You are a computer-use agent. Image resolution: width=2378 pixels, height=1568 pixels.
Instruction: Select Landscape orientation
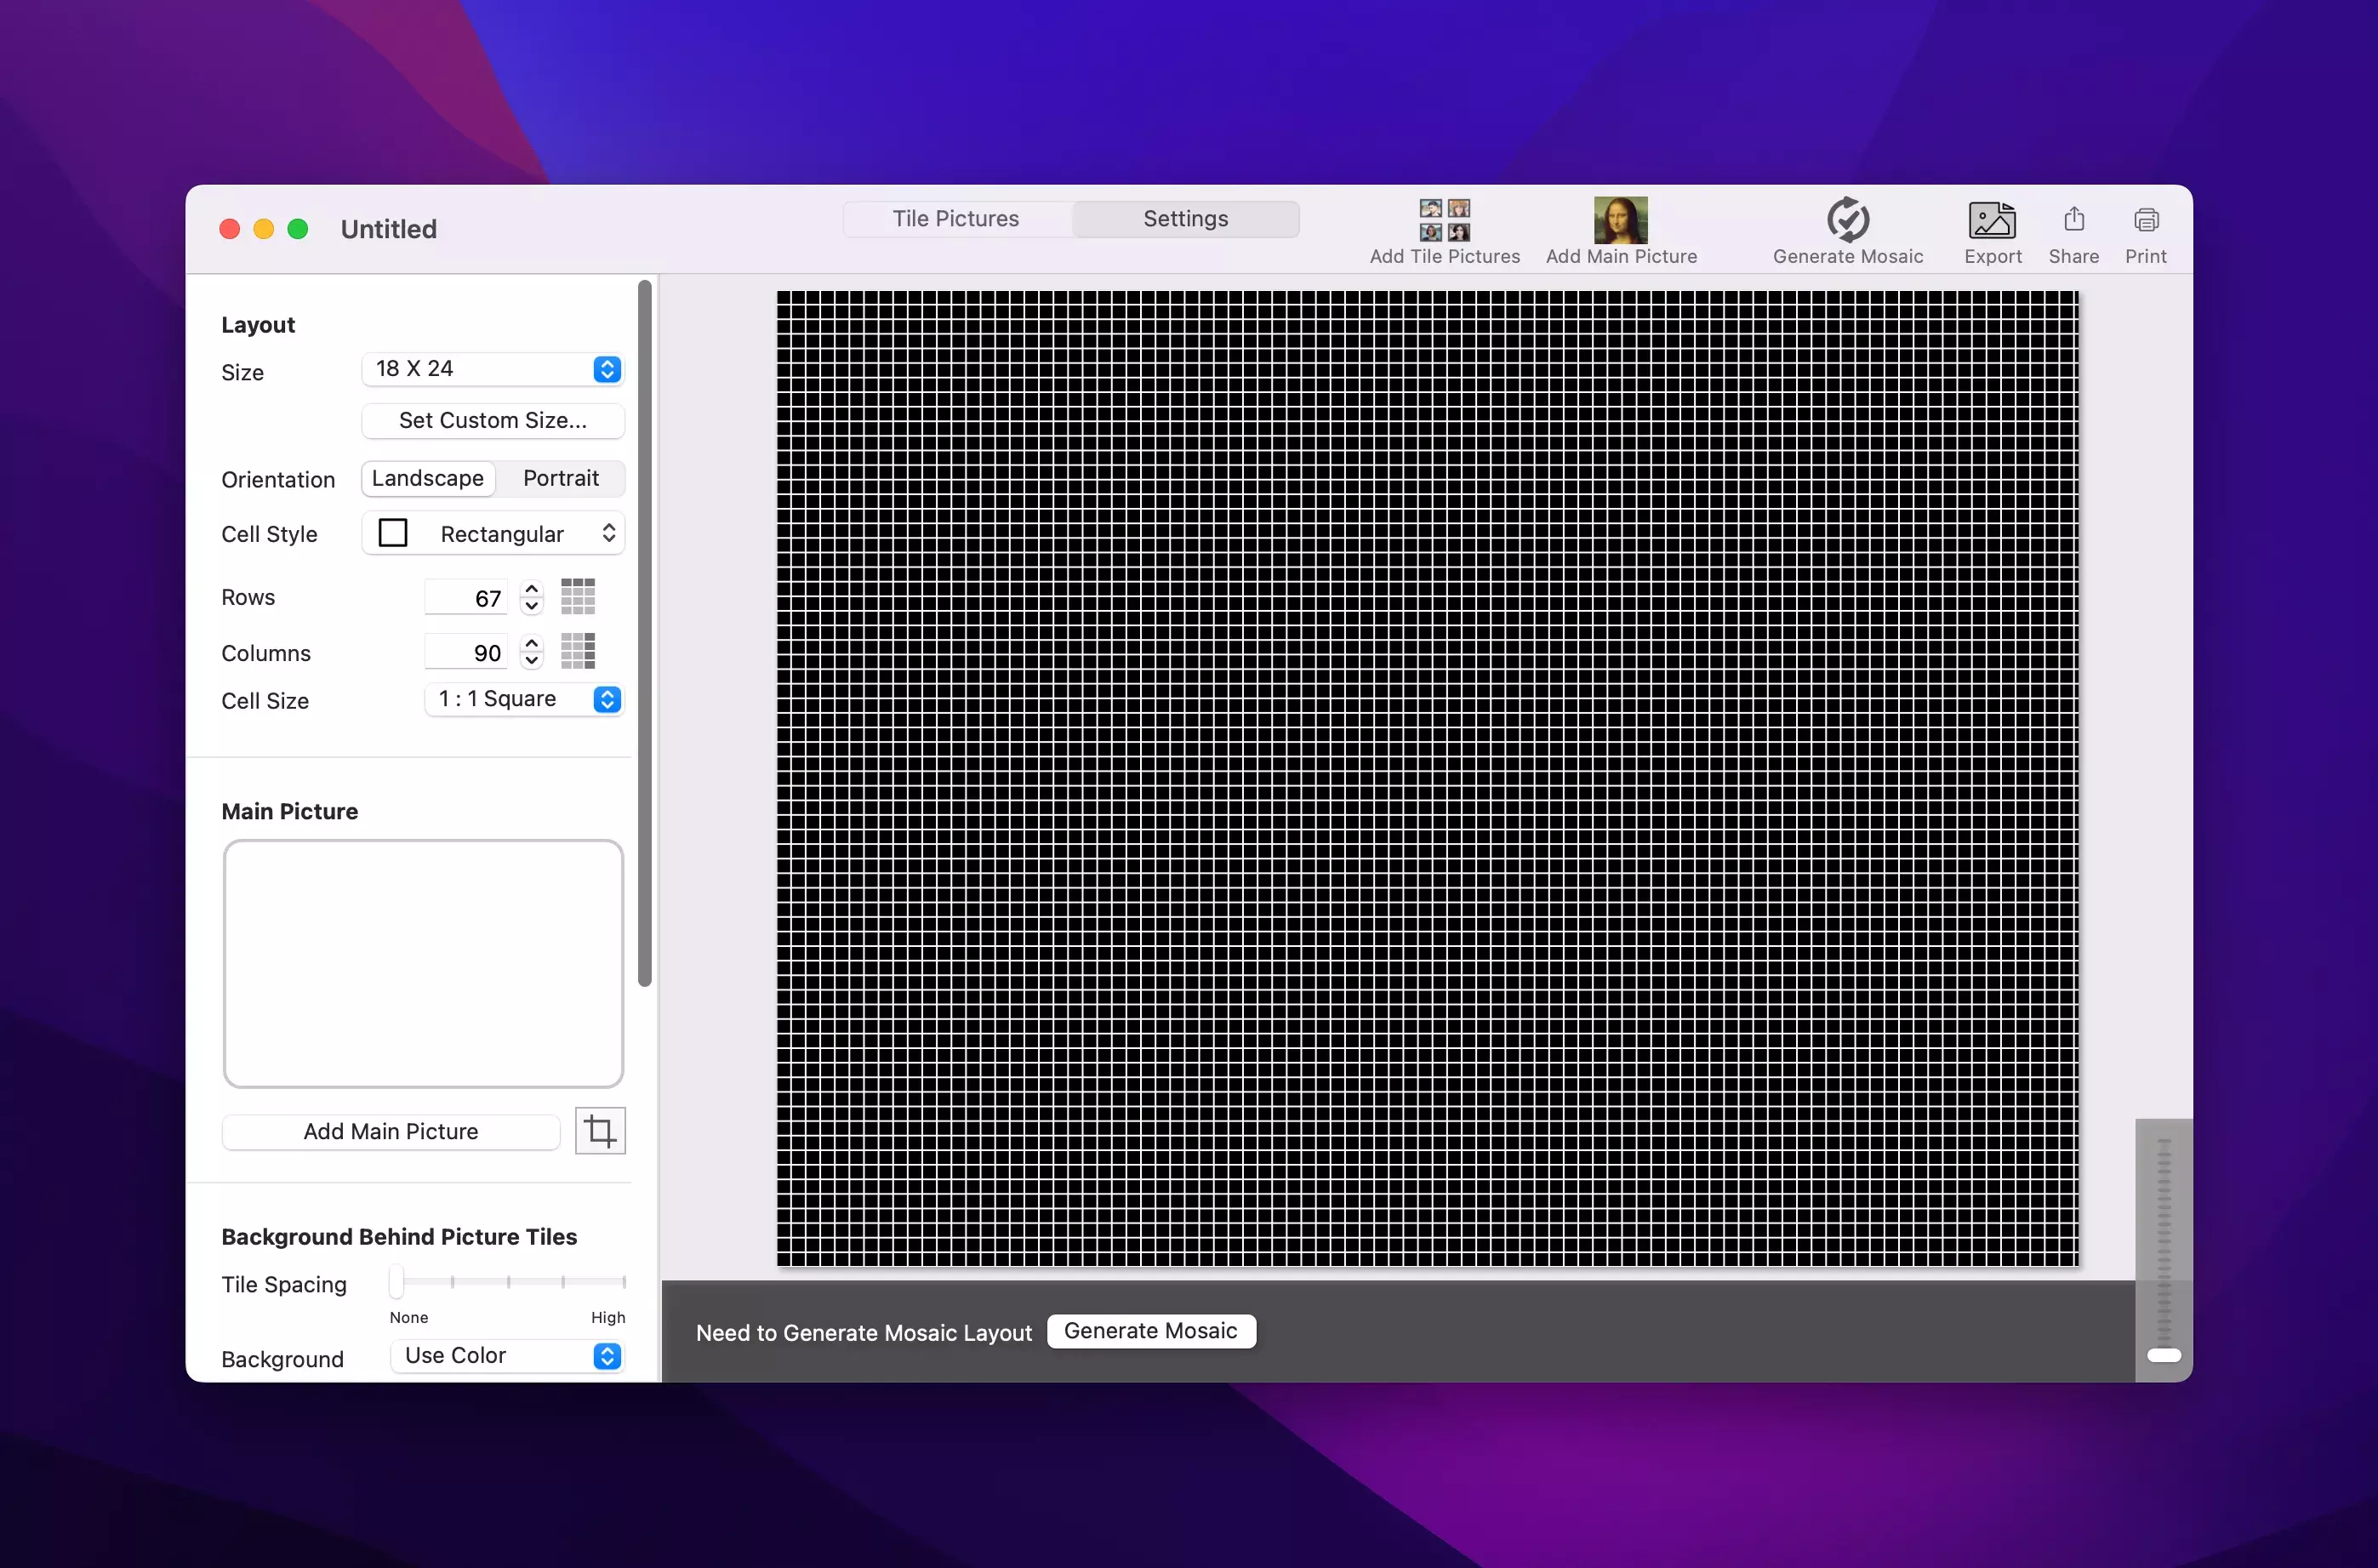point(428,478)
